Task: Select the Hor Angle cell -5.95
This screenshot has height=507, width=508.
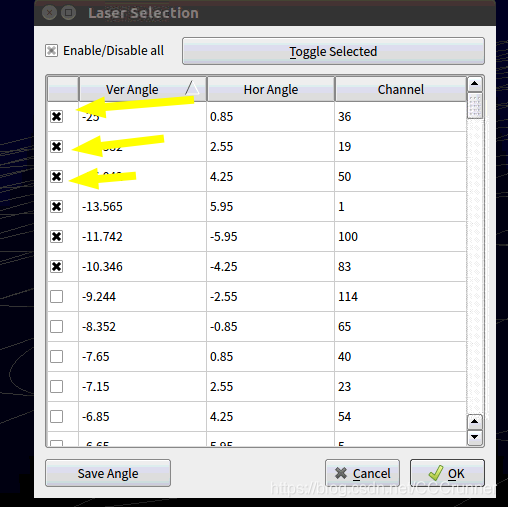Action: click(271, 237)
